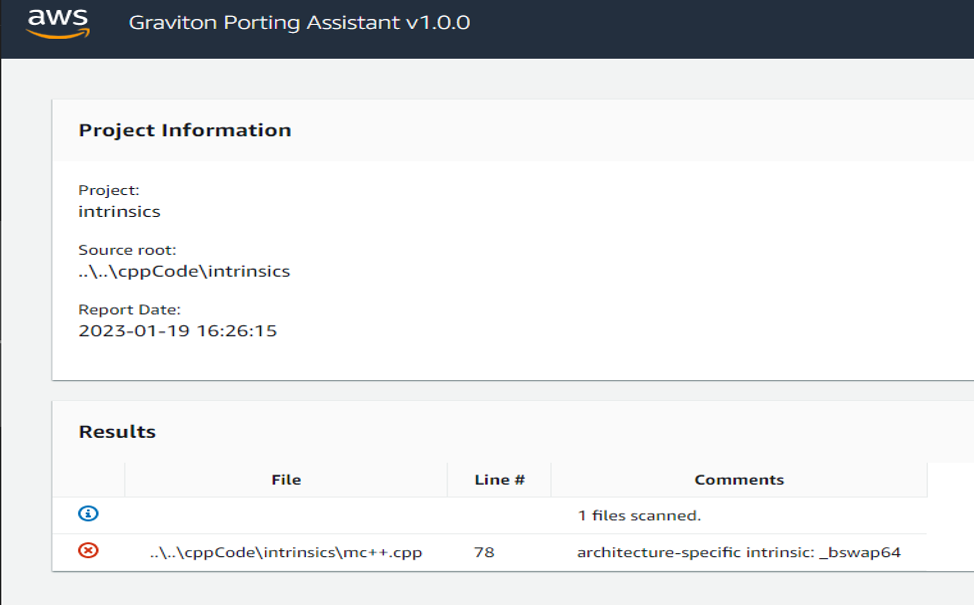Click the File column header
The height and width of the screenshot is (606, 974).
tap(286, 480)
